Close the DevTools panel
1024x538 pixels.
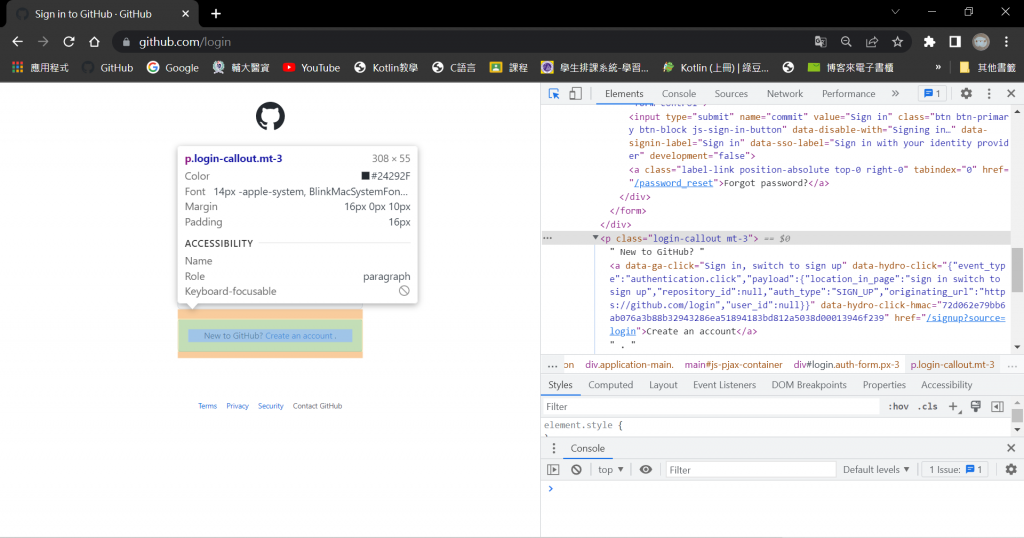[1011, 93]
